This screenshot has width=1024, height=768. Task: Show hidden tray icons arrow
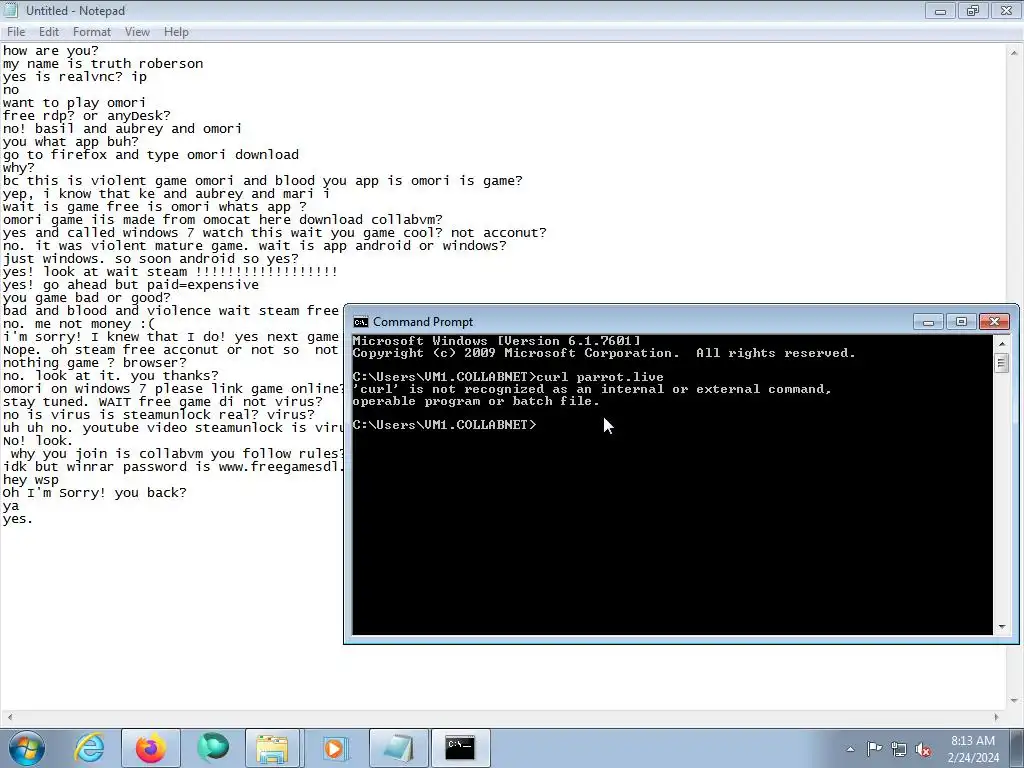coord(850,749)
